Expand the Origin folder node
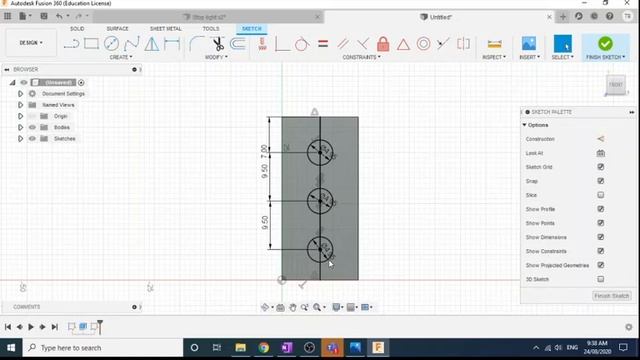The width and height of the screenshot is (640, 360). coord(20,116)
